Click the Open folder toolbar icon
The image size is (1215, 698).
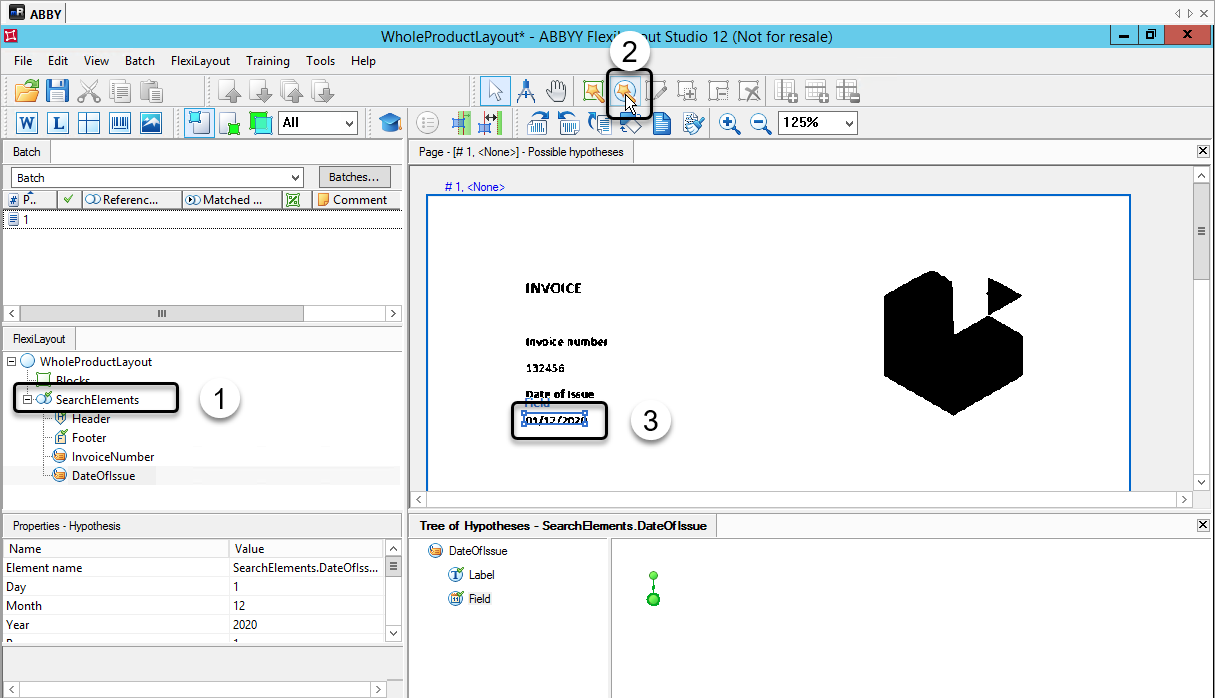[x=27, y=92]
